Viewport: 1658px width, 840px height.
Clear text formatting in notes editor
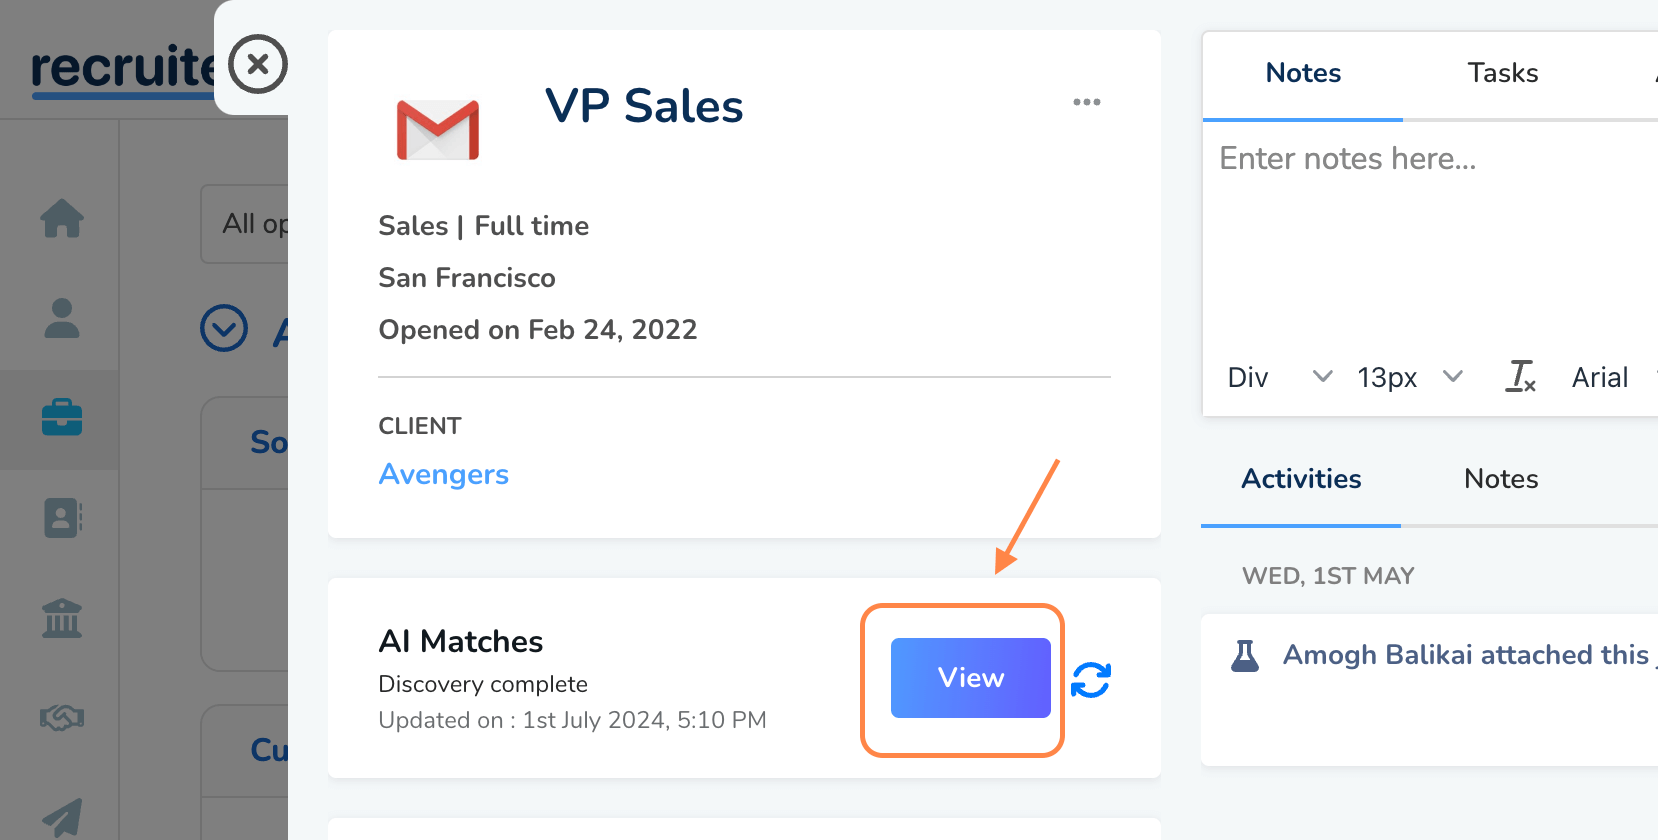(1520, 377)
